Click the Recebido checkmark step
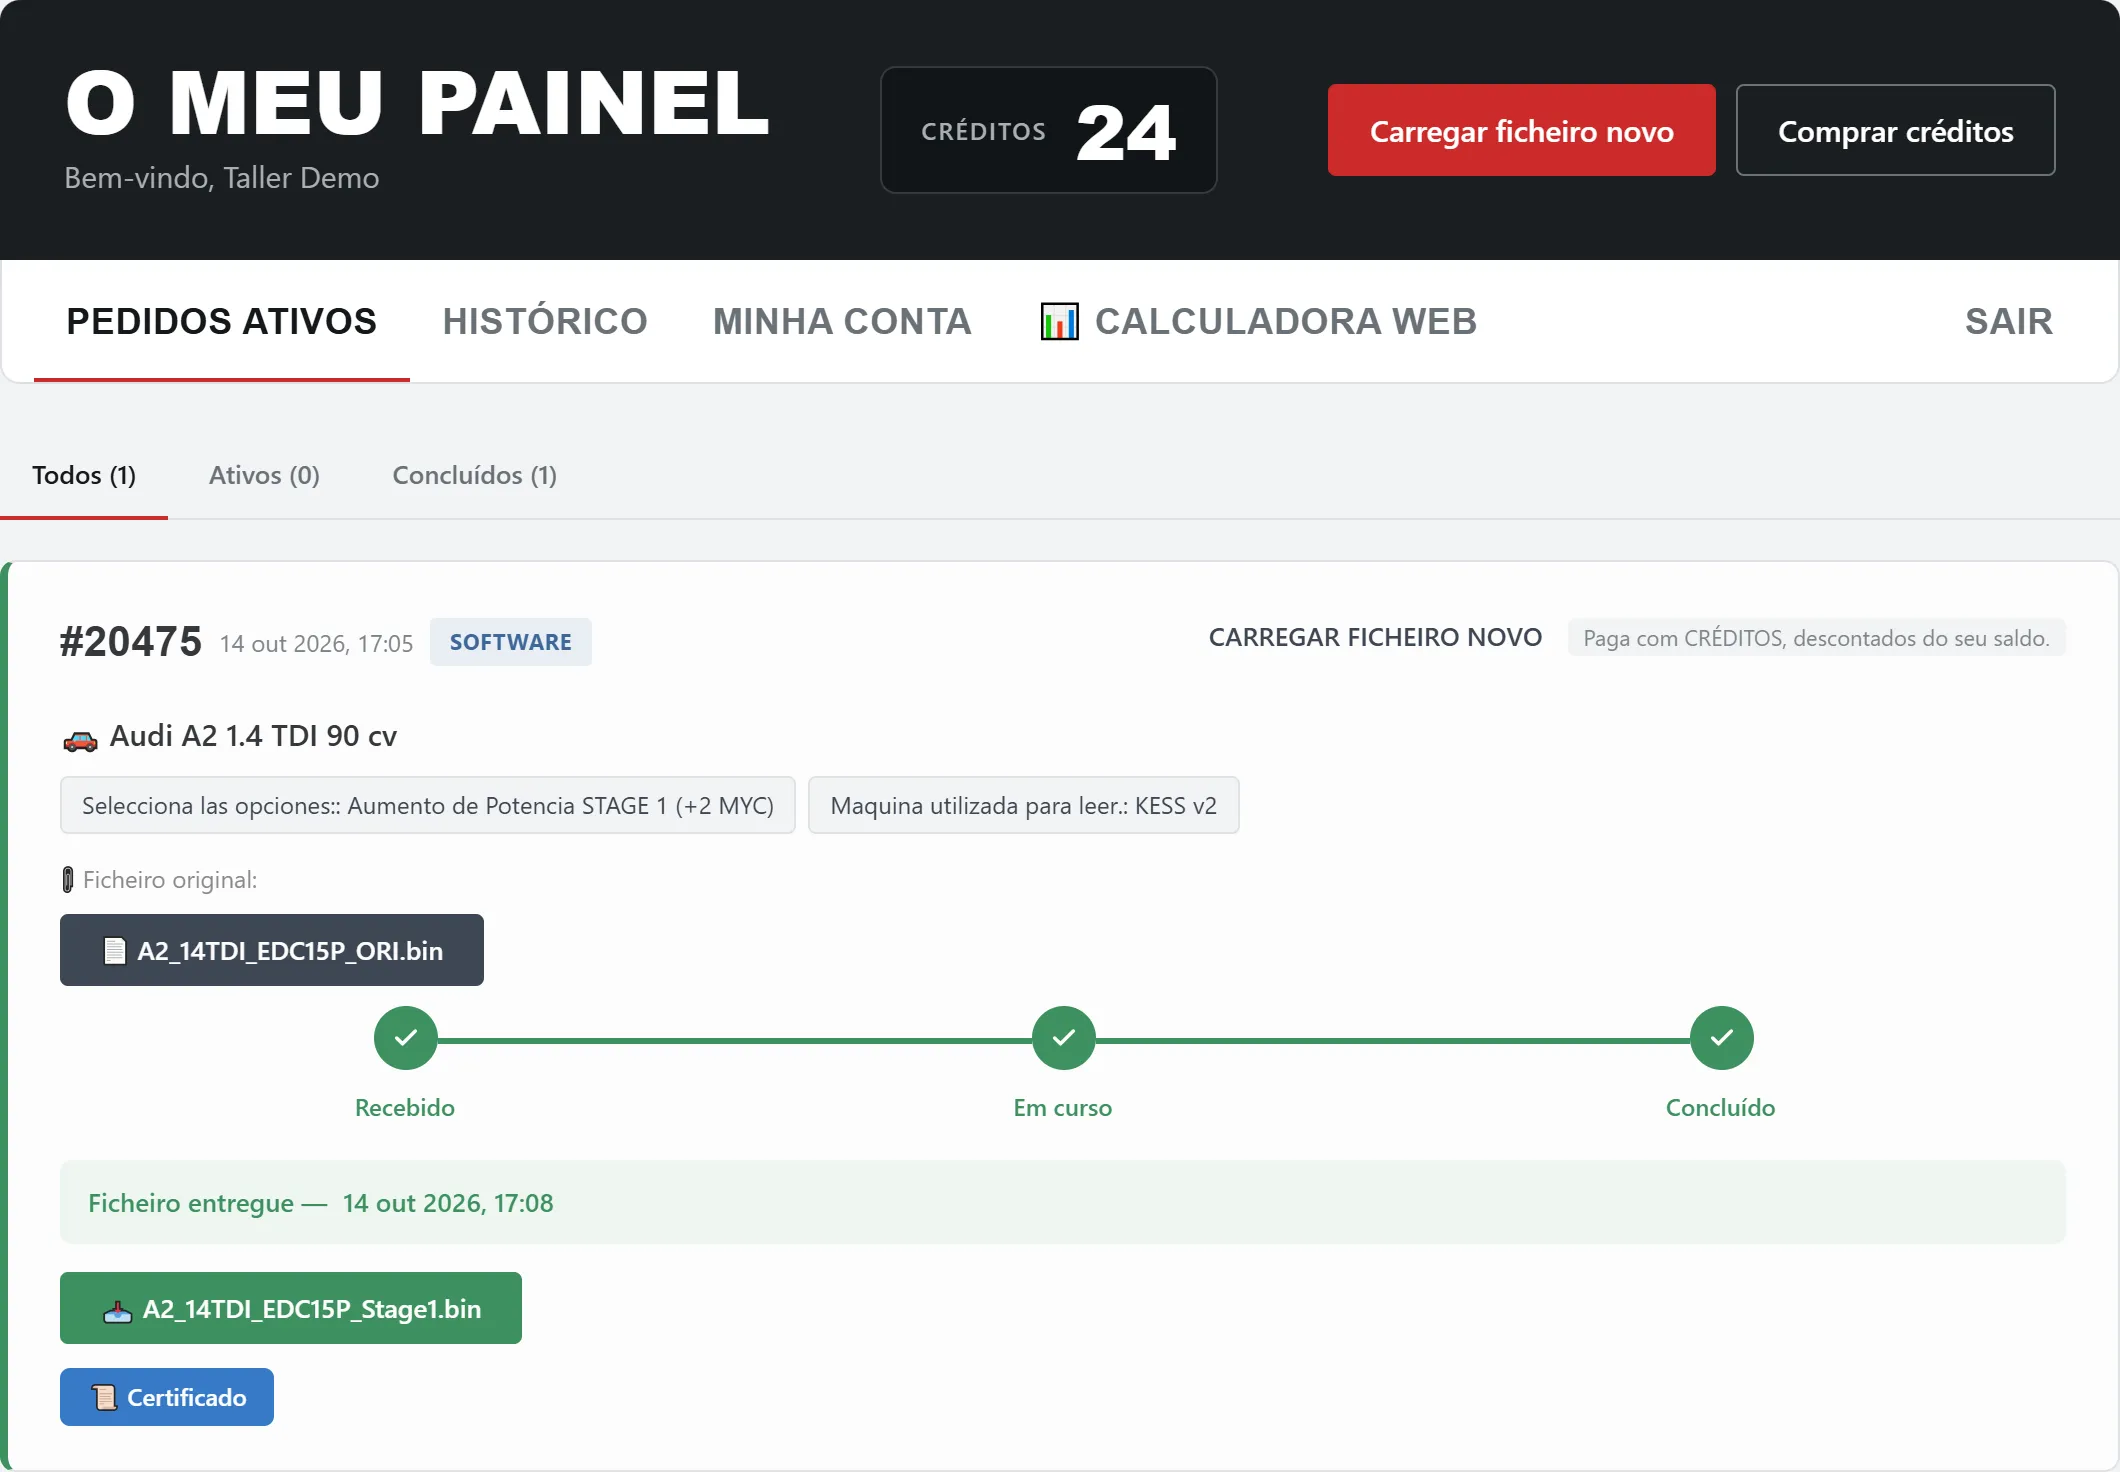 [x=405, y=1038]
